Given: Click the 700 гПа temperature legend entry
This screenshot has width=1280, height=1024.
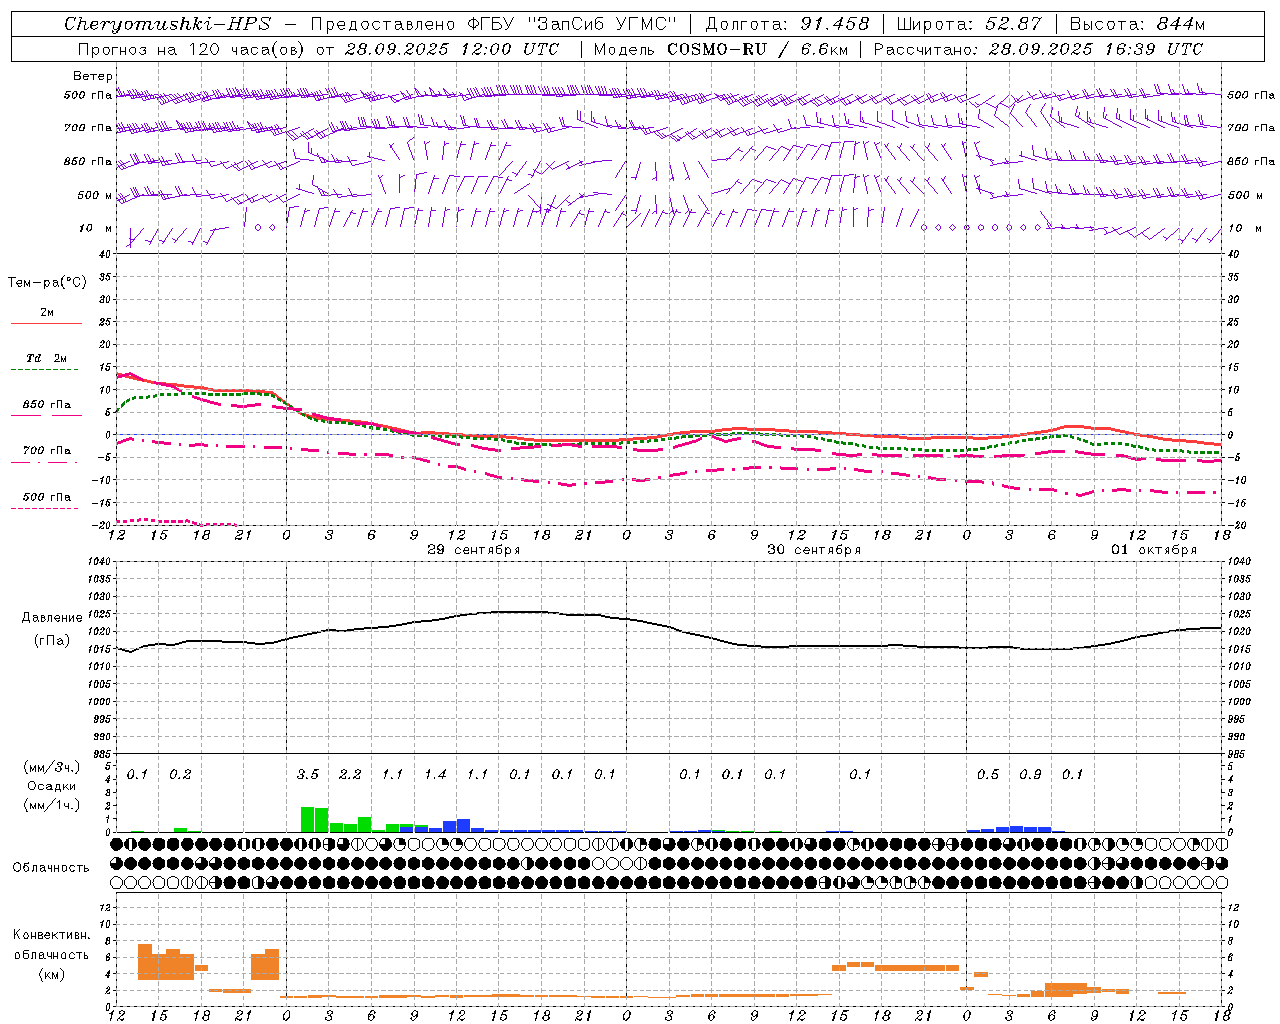Looking at the screenshot, I should point(47,451).
